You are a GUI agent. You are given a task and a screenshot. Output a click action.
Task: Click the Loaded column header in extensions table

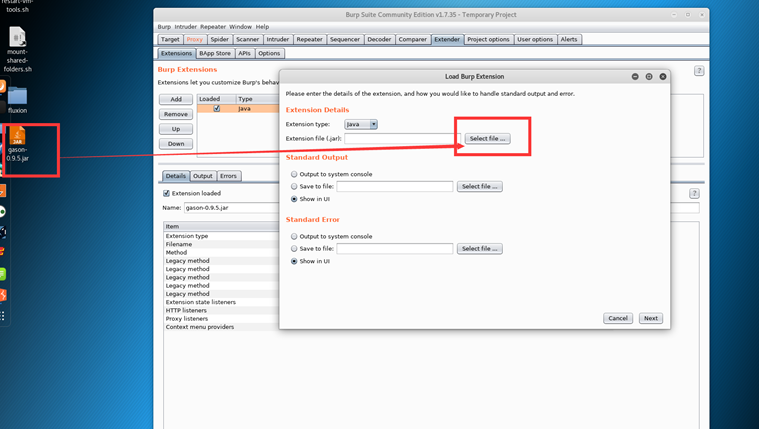point(216,99)
